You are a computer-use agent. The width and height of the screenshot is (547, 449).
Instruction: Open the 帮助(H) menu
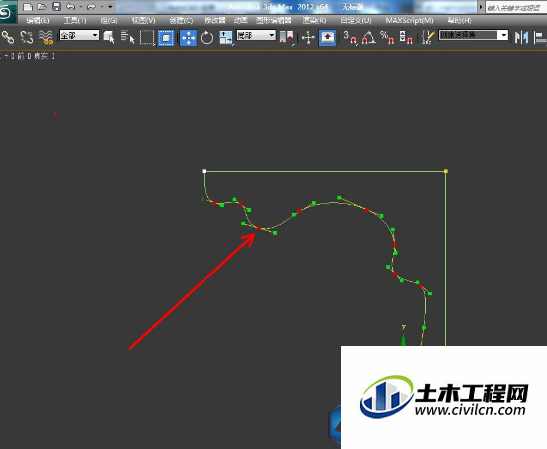[x=459, y=21]
